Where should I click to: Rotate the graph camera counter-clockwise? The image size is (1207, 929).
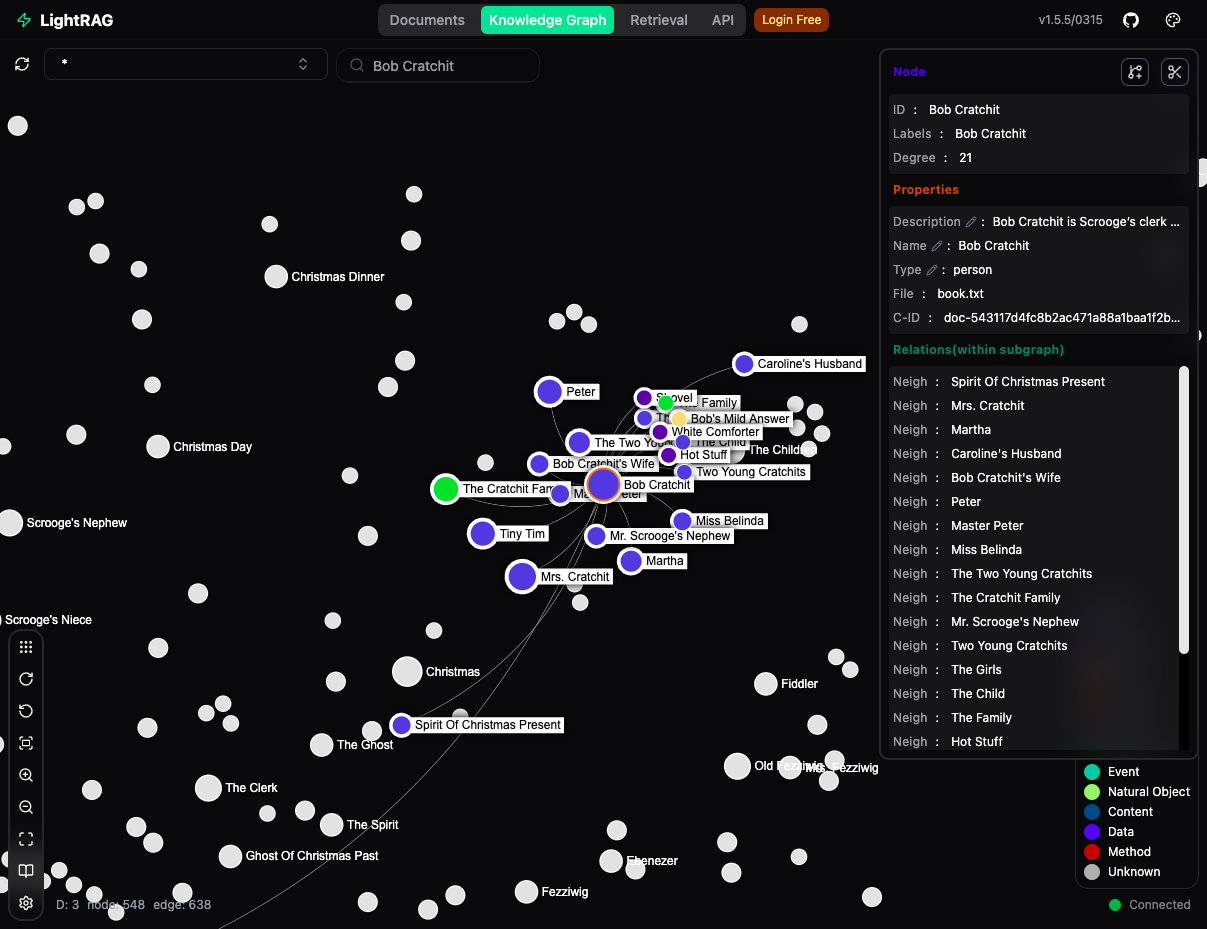pyautogui.click(x=26, y=711)
